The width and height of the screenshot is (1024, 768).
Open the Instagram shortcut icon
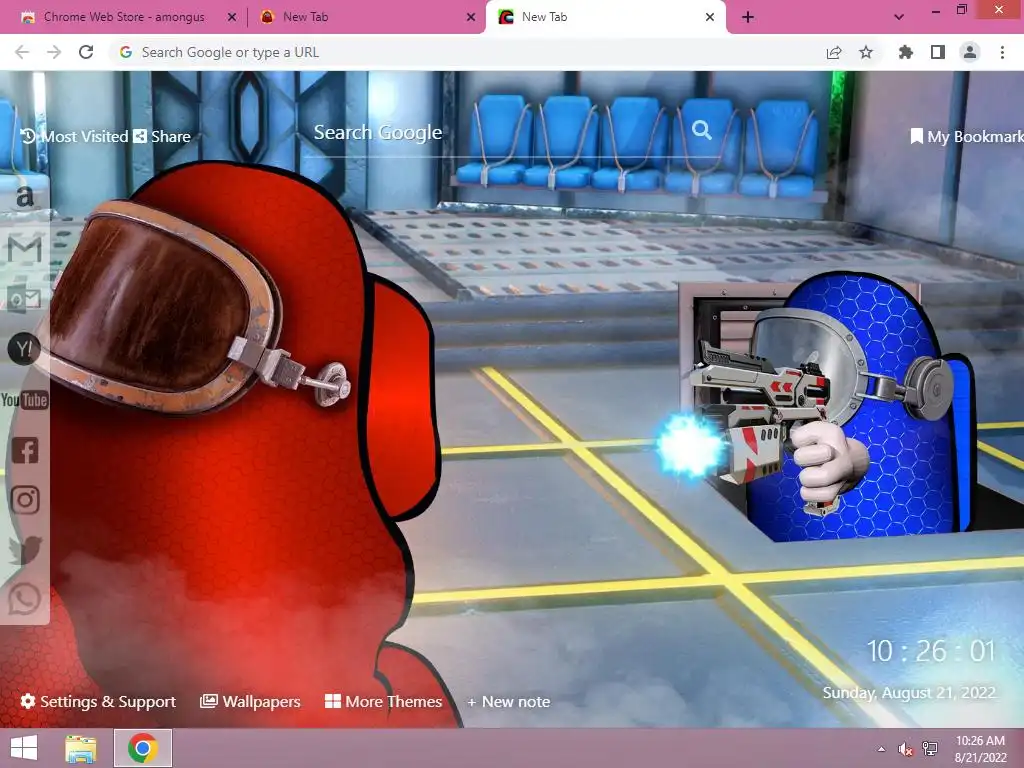(x=25, y=500)
